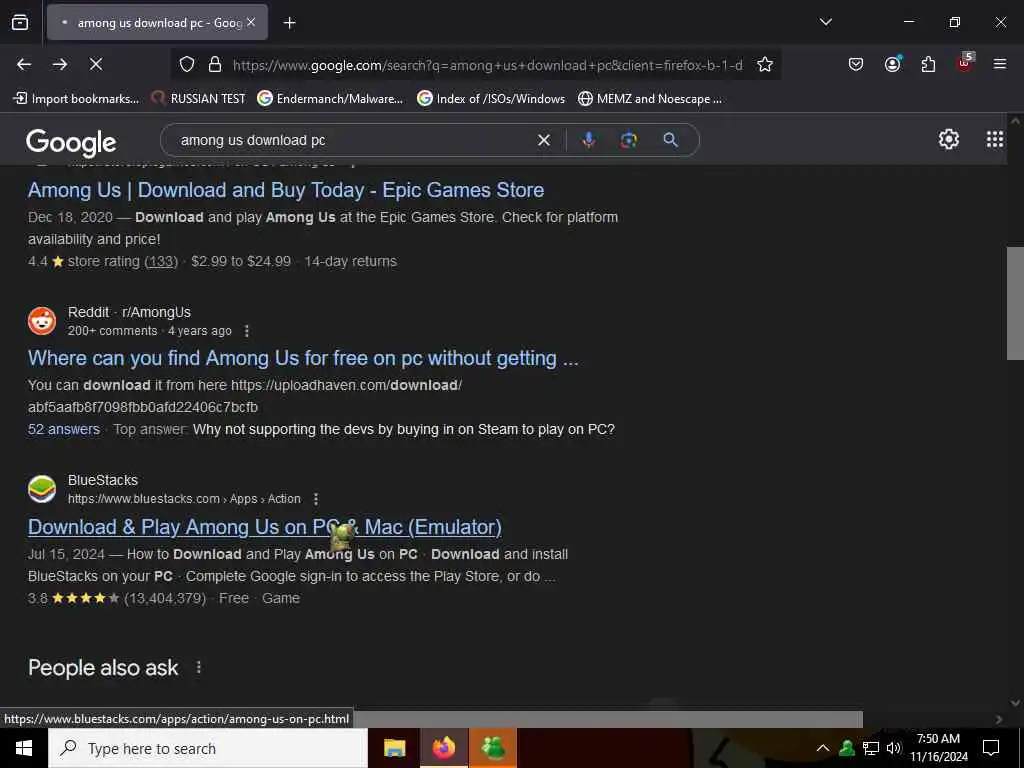This screenshot has height=768, width=1024.
Task: Open network status tray icon
Action: 870,748
